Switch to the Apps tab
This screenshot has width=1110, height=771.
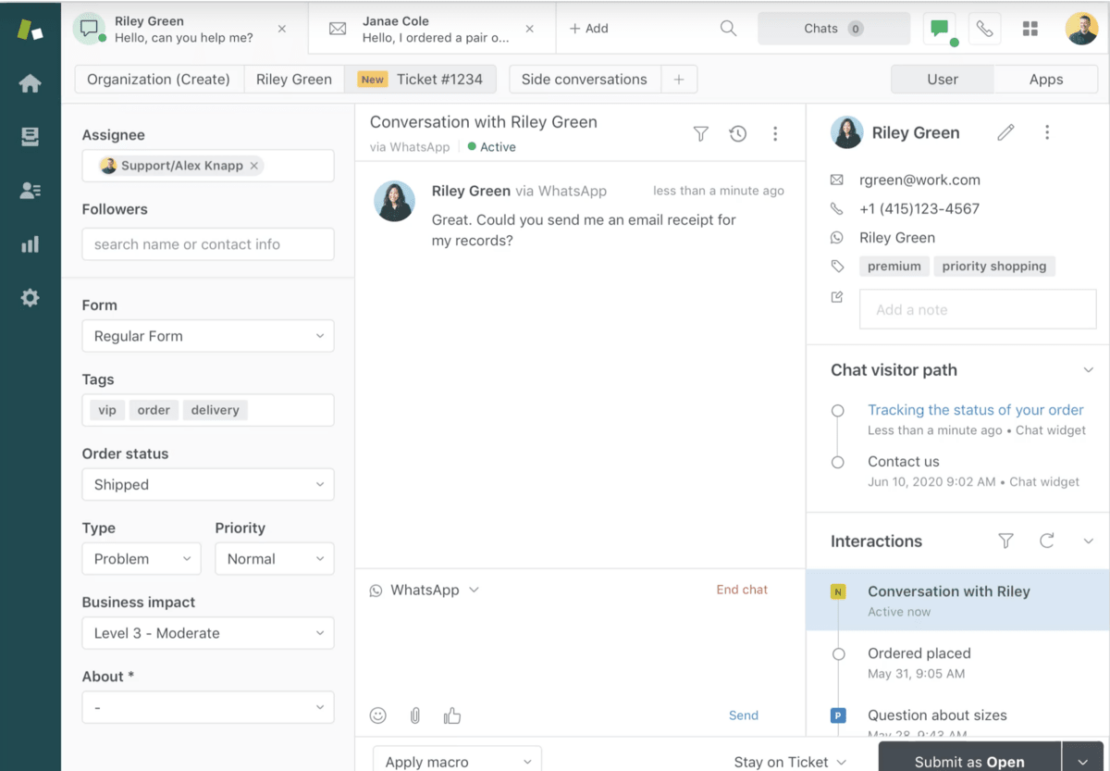[x=1046, y=78]
